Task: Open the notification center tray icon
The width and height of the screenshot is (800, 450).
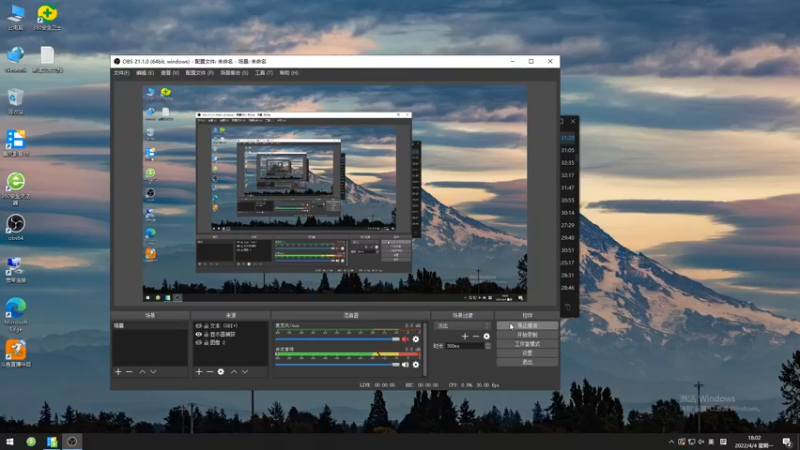Action: click(787, 442)
